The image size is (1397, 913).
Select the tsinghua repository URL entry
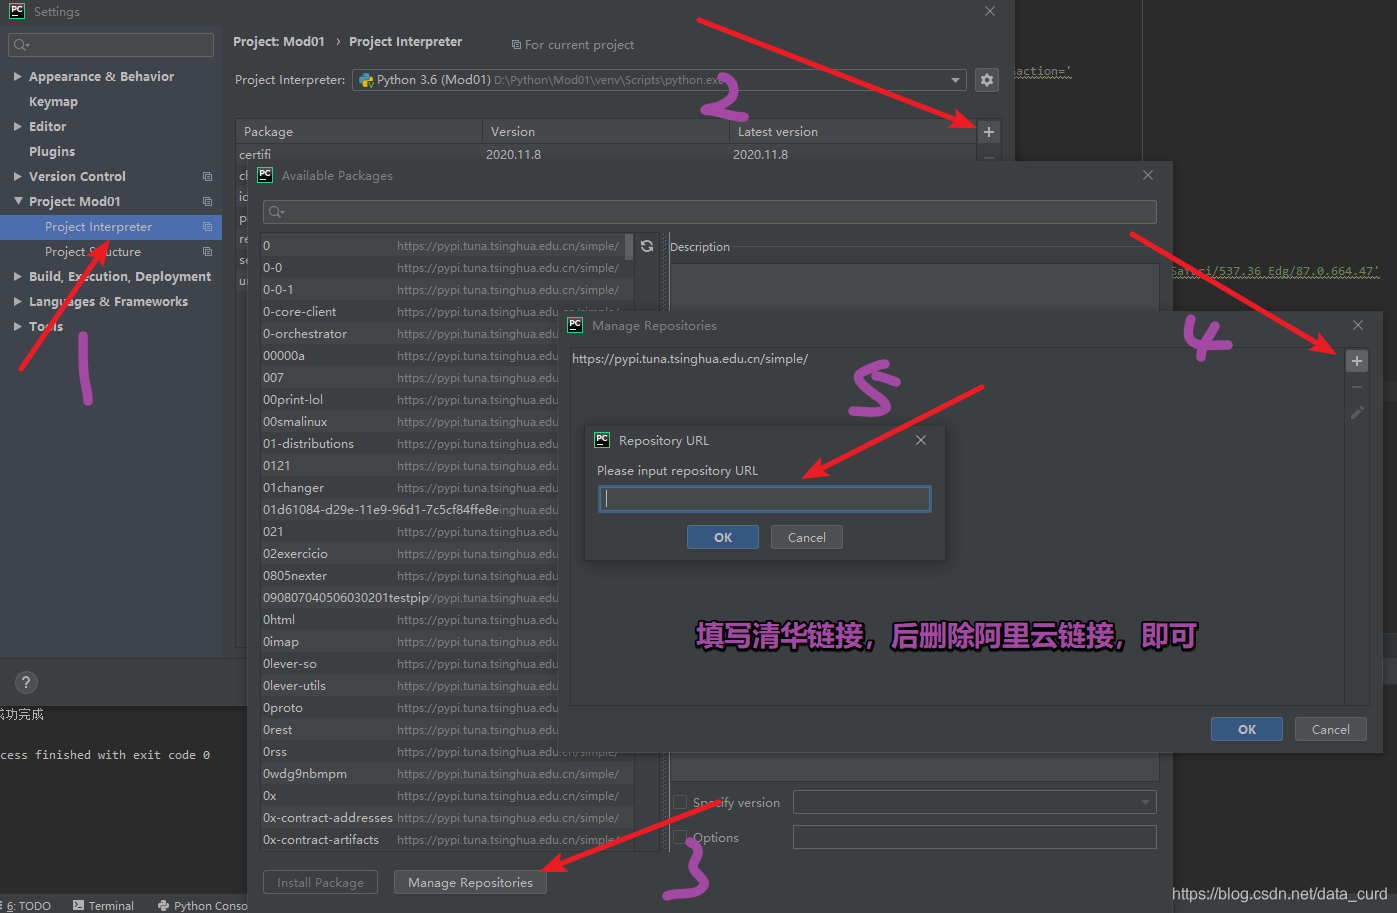[x=690, y=359]
